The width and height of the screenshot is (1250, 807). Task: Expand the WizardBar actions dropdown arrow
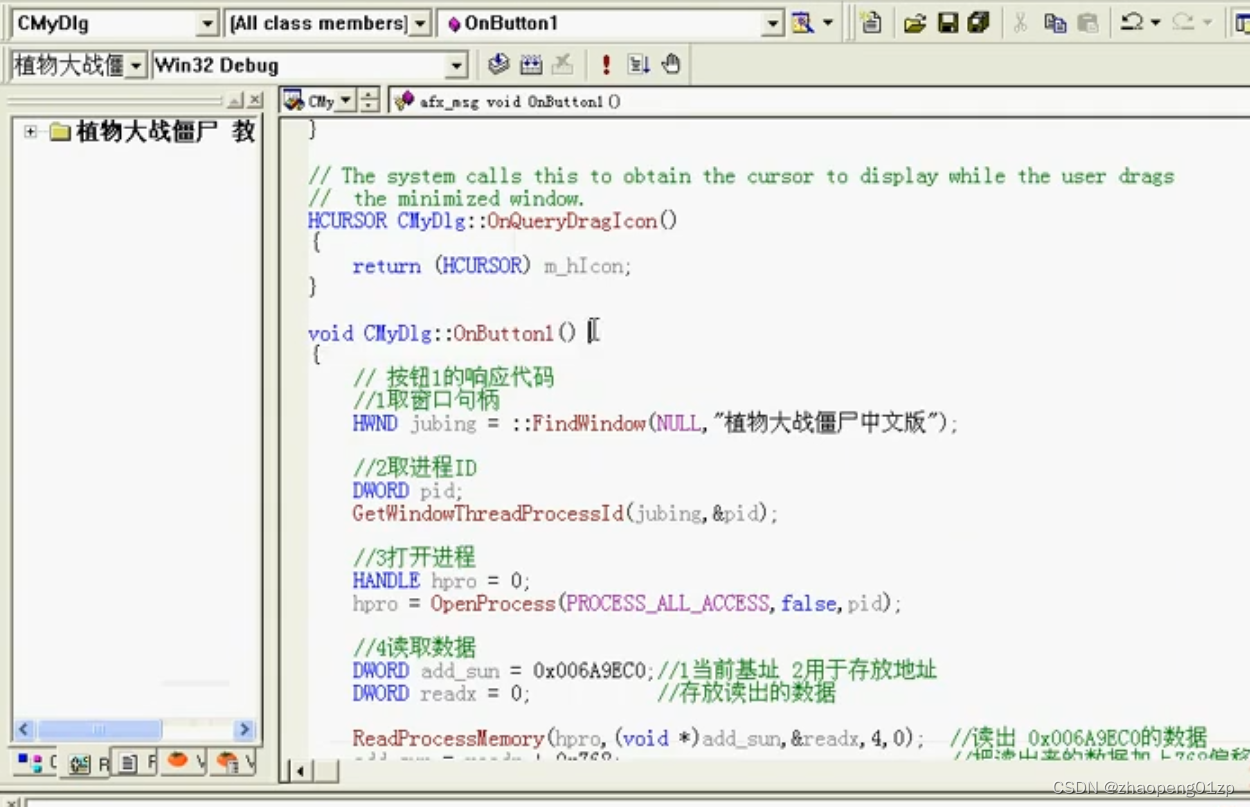pyautogui.click(x=828, y=23)
